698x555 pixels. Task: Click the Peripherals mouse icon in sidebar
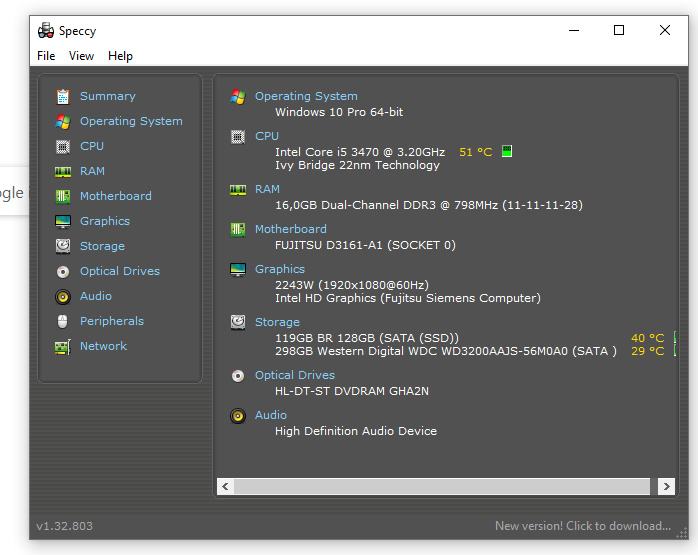pos(63,321)
